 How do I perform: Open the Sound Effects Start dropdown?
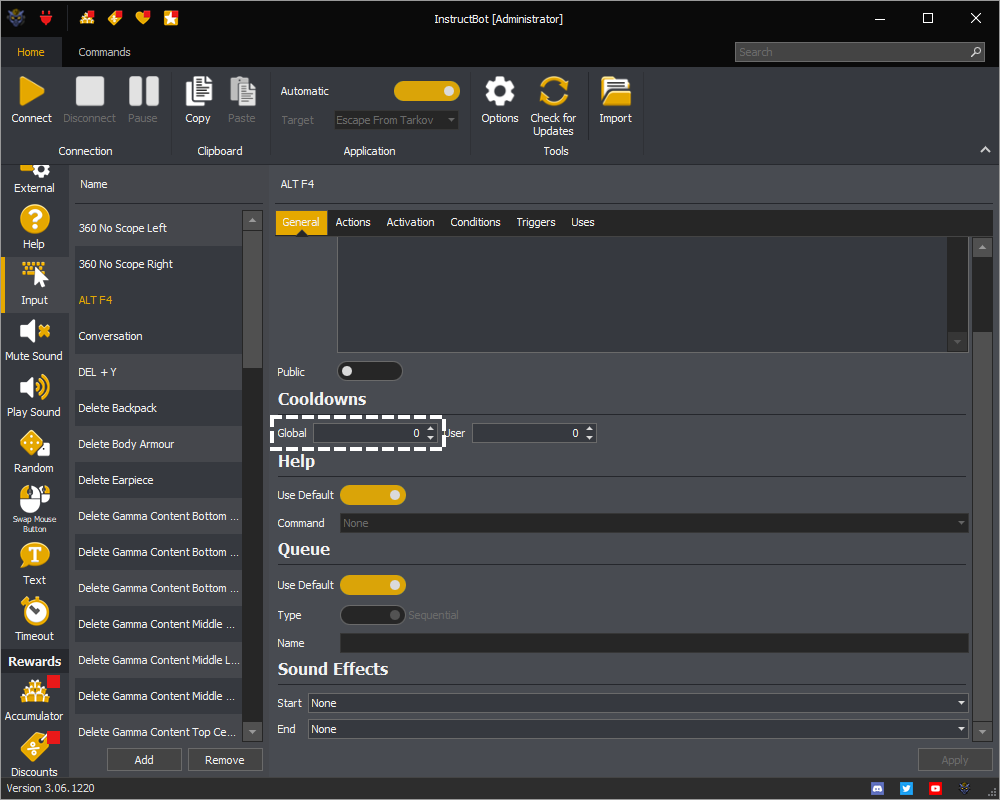tap(638, 703)
